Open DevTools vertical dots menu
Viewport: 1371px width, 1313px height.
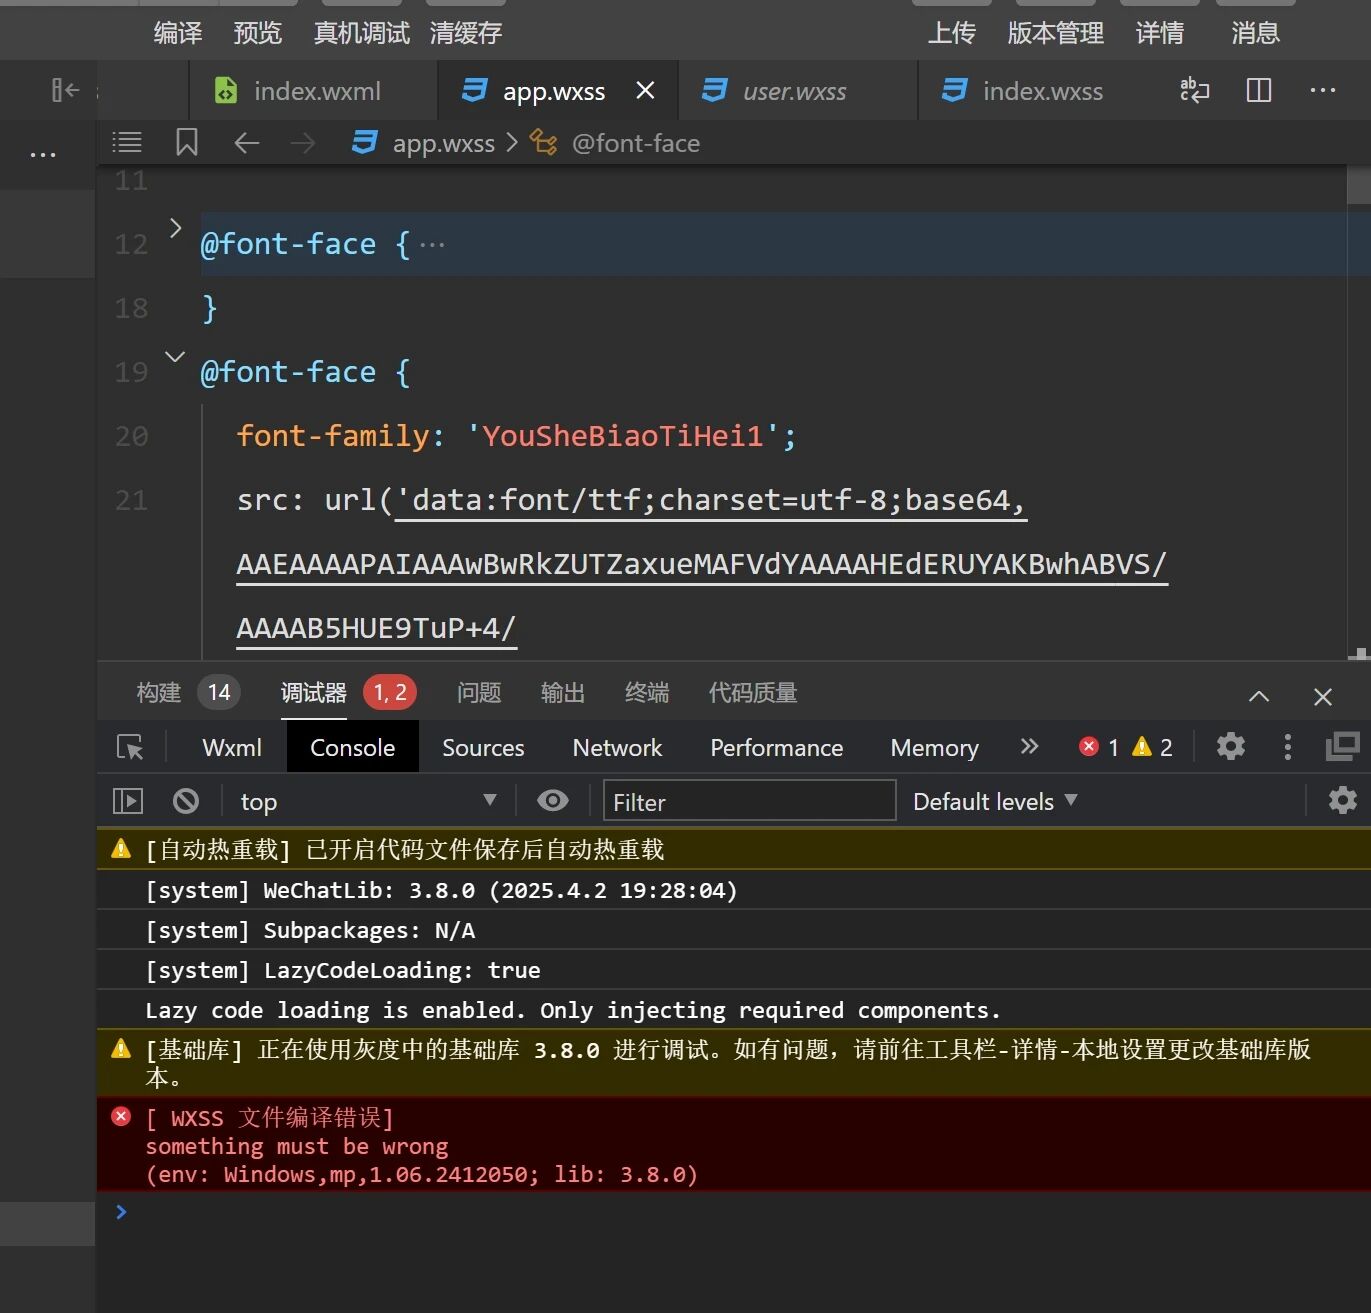click(1287, 746)
